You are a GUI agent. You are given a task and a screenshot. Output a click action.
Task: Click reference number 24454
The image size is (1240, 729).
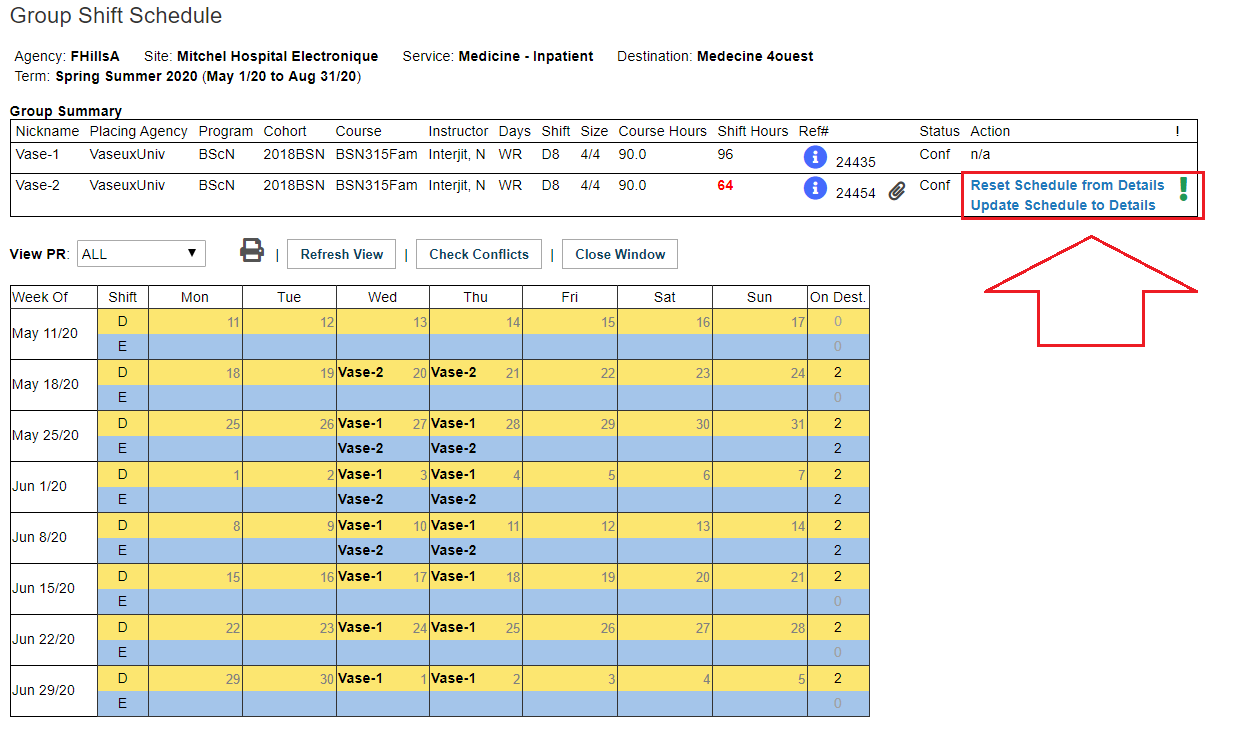(856, 192)
